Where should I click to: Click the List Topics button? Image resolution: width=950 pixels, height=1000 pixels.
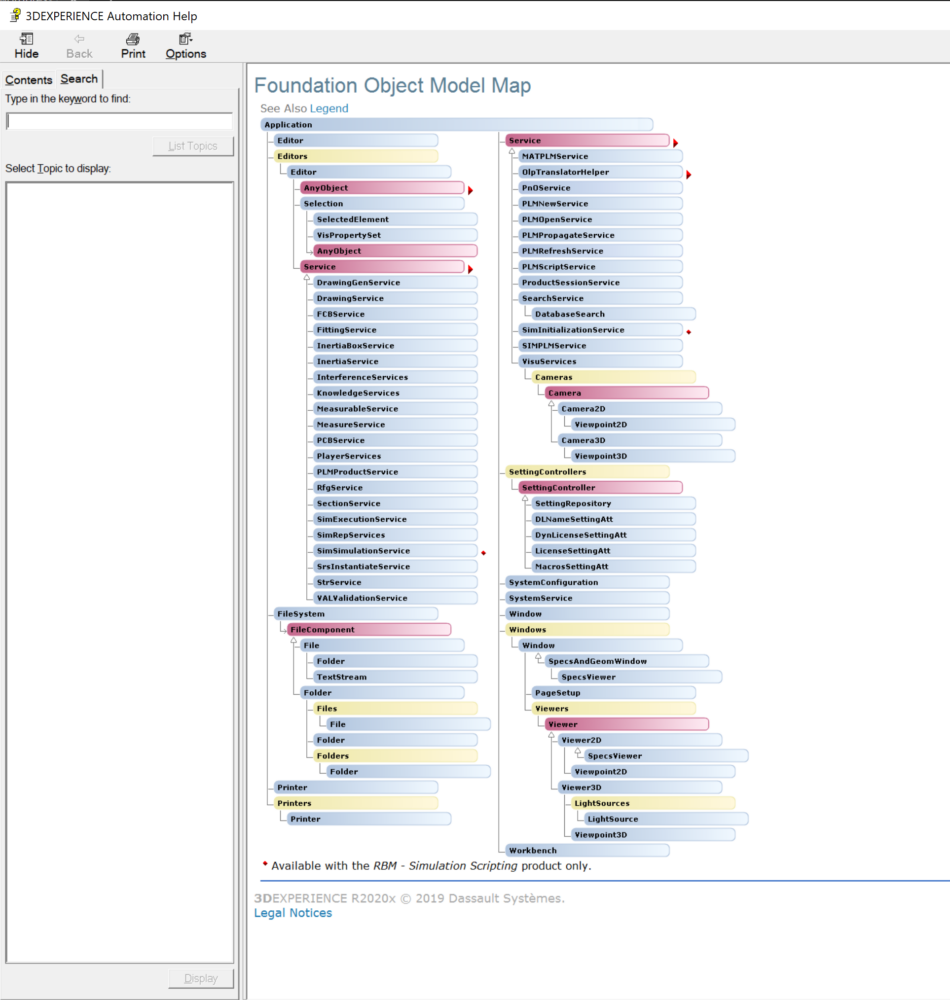click(x=191, y=146)
